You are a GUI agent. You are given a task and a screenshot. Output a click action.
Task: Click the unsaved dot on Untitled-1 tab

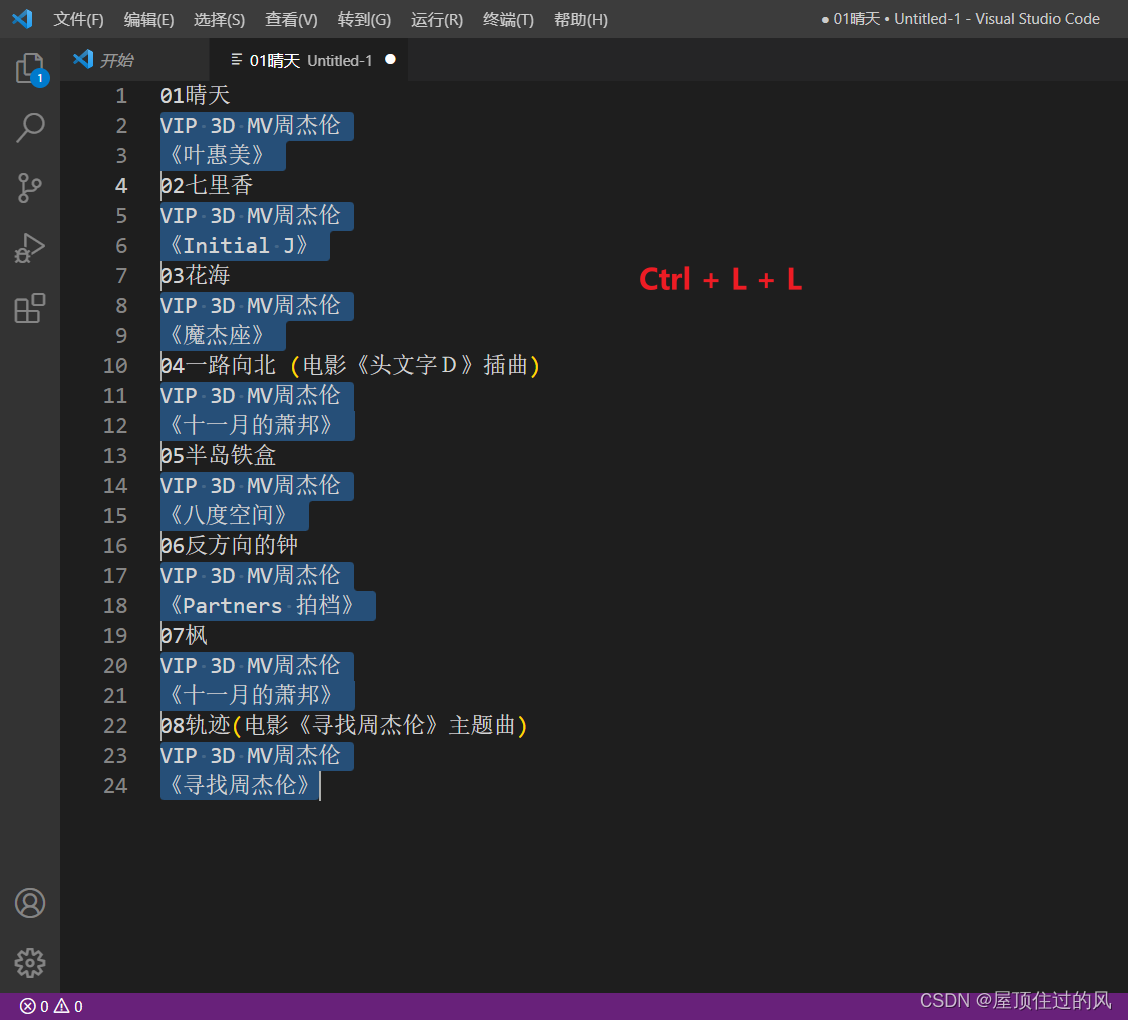click(x=391, y=60)
